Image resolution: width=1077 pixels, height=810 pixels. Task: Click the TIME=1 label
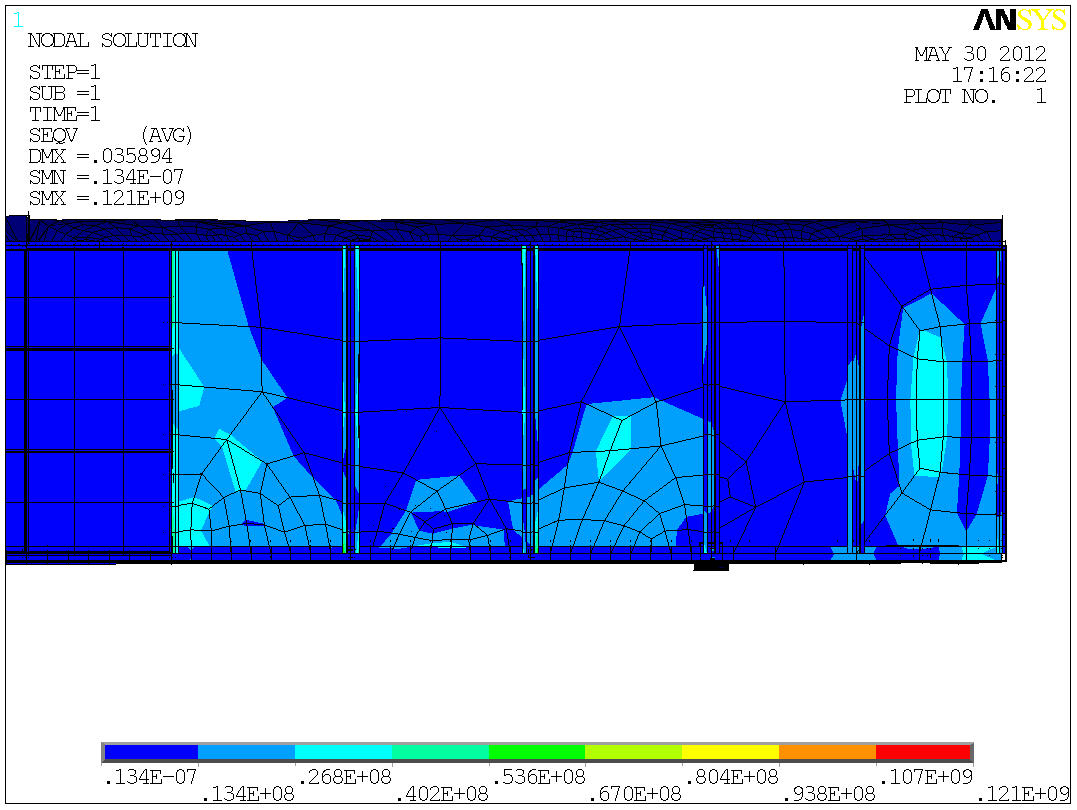pos(65,114)
